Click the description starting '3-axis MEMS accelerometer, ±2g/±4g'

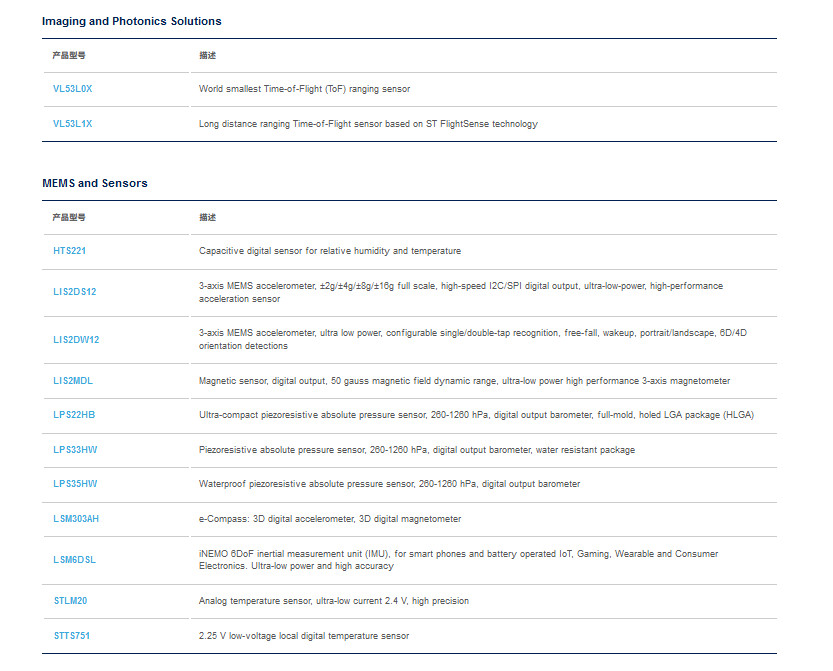(461, 292)
